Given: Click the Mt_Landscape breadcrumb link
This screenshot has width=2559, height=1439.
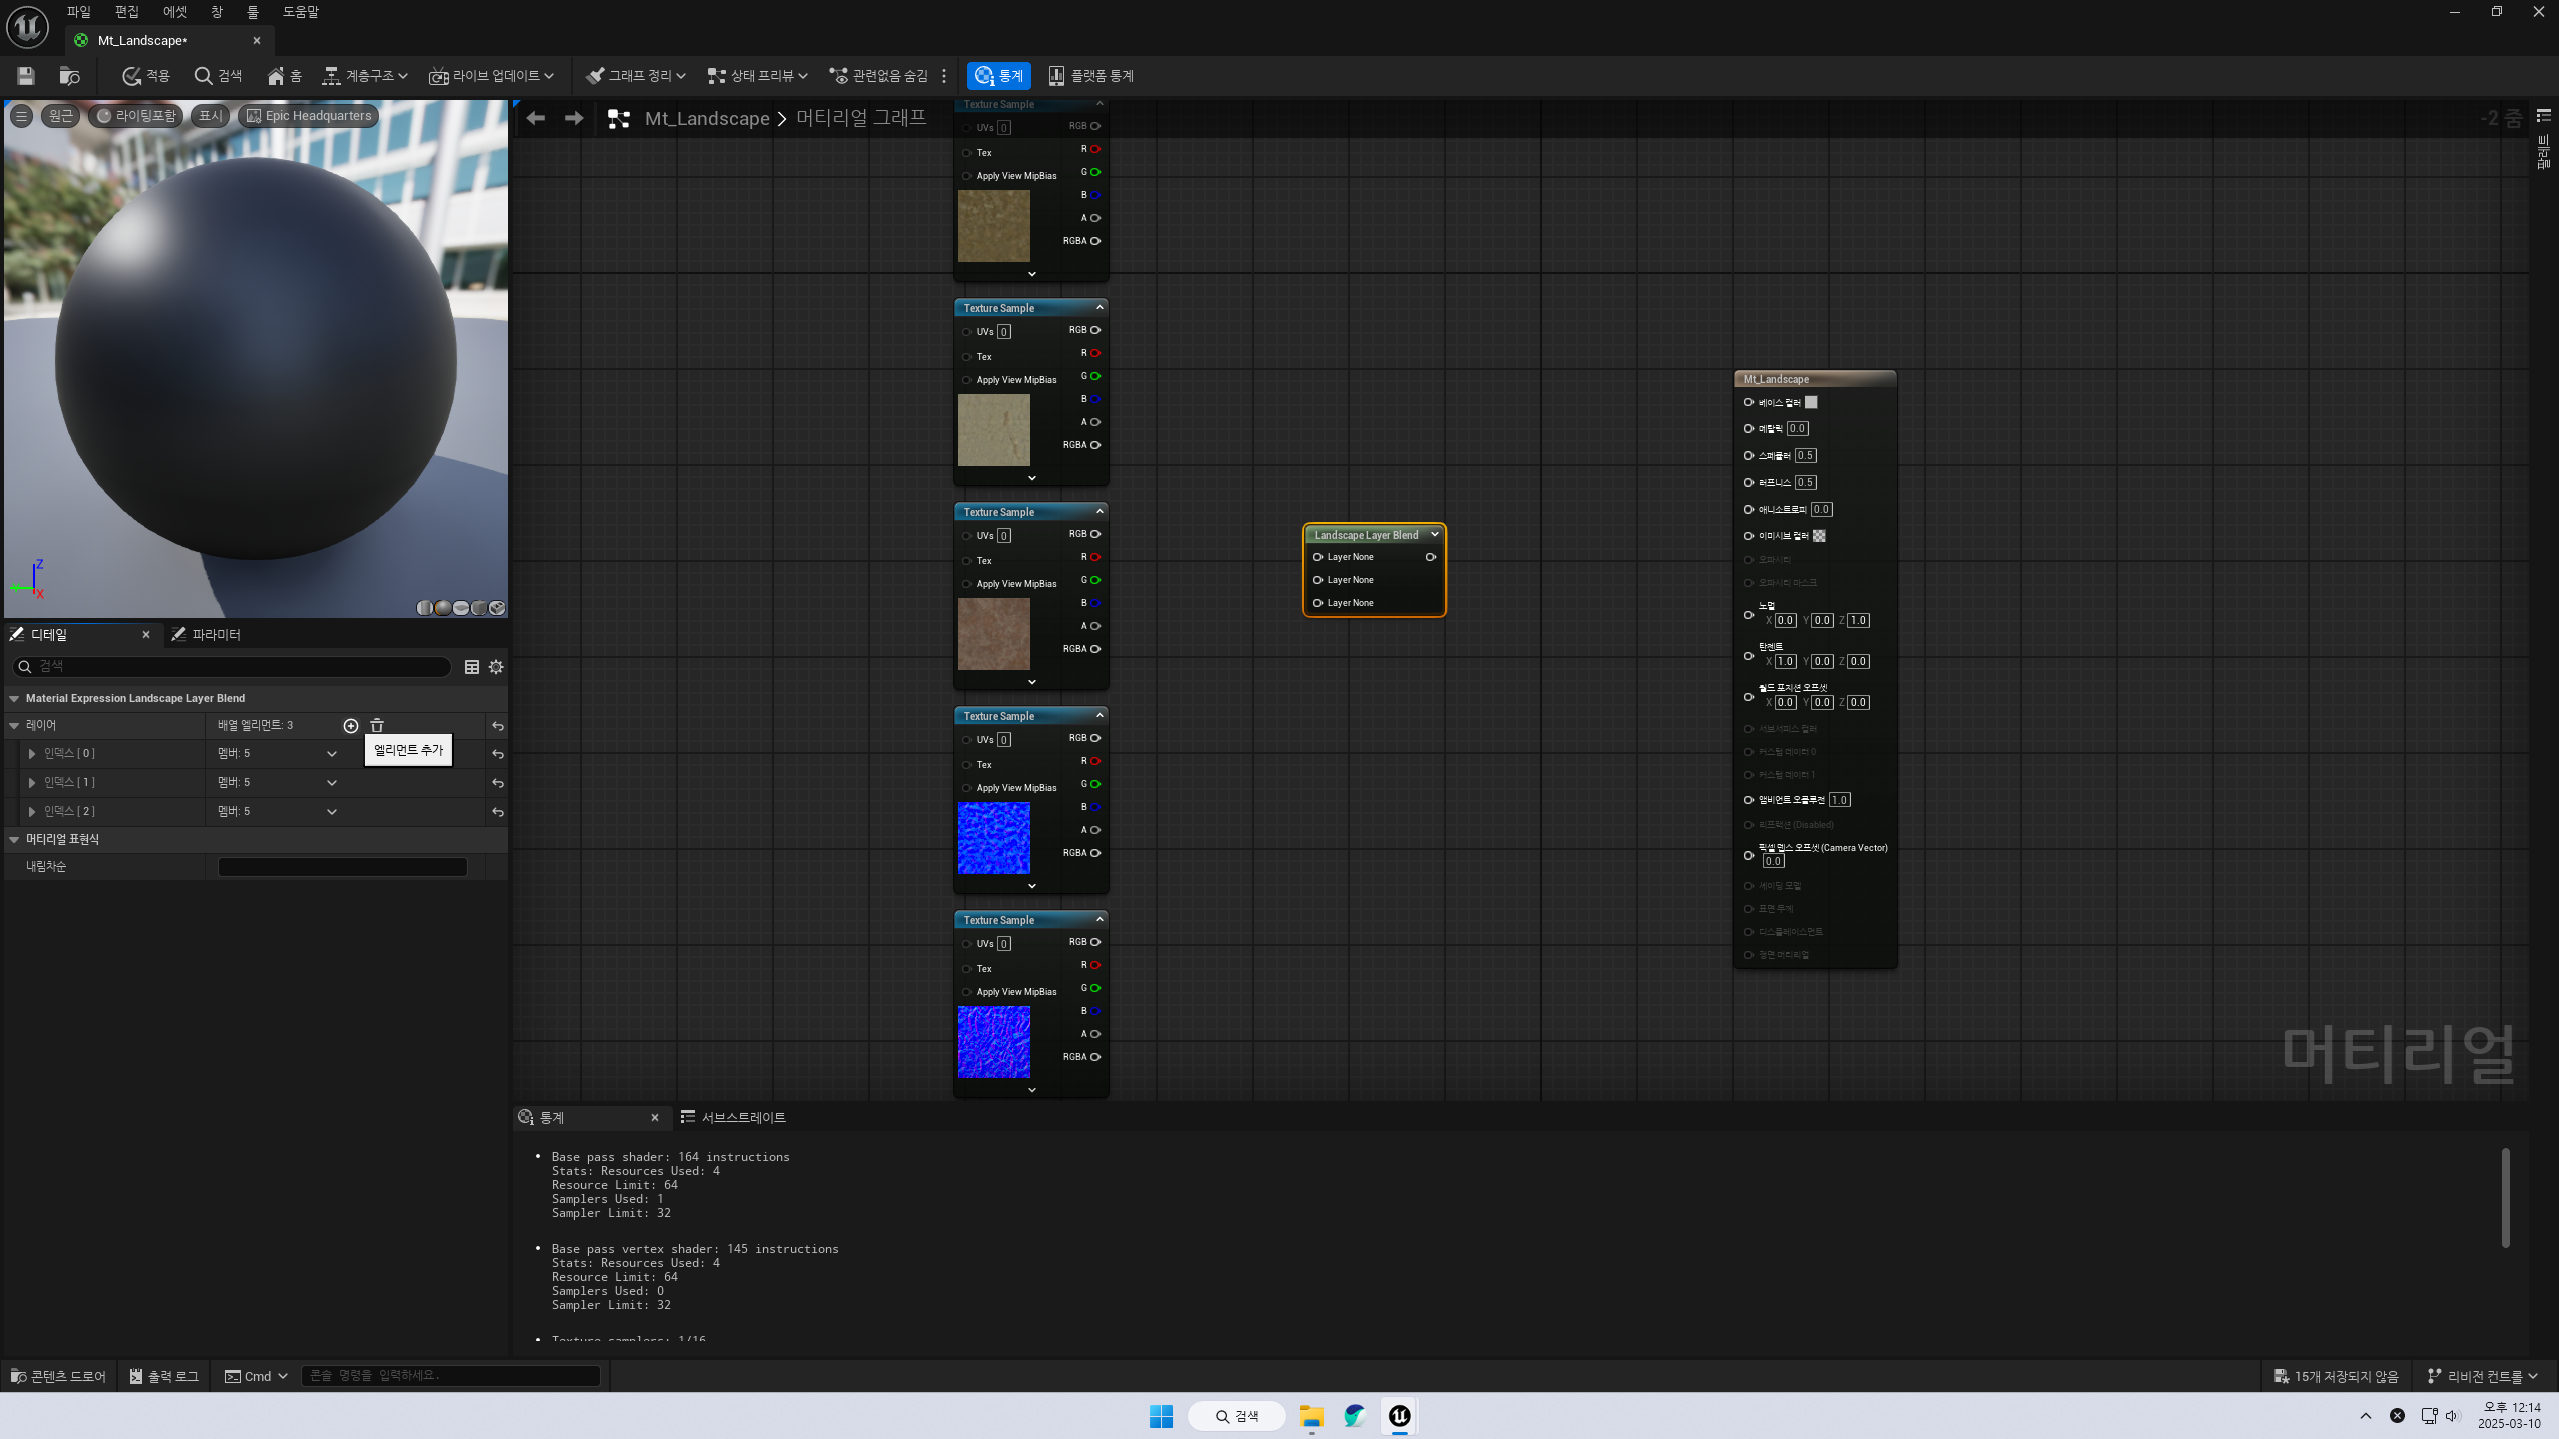Looking at the screenshot, I should pyautogui.click(x=707, y=118).
